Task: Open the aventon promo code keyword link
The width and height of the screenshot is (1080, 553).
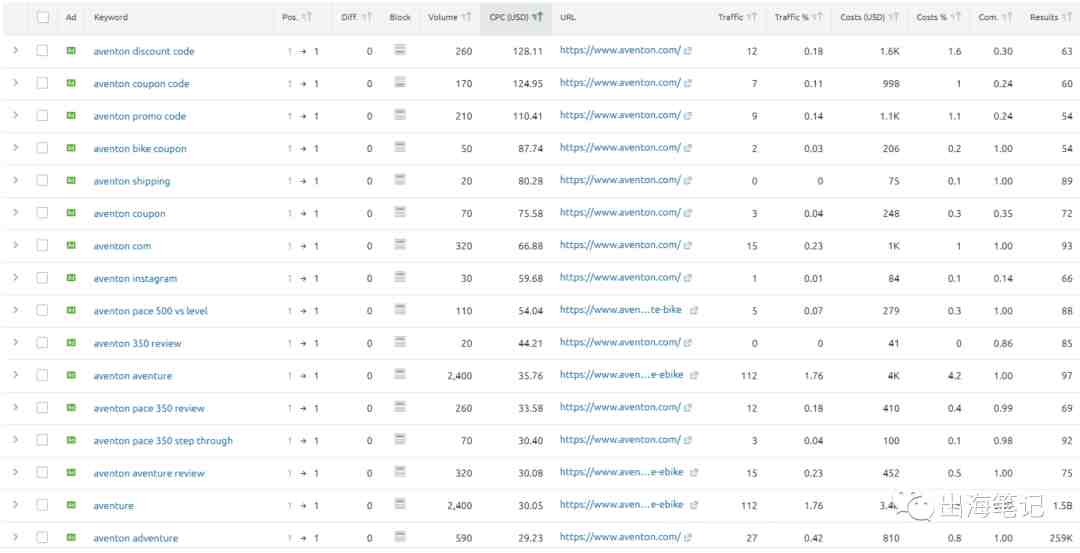Action: (x=140, y=116)
